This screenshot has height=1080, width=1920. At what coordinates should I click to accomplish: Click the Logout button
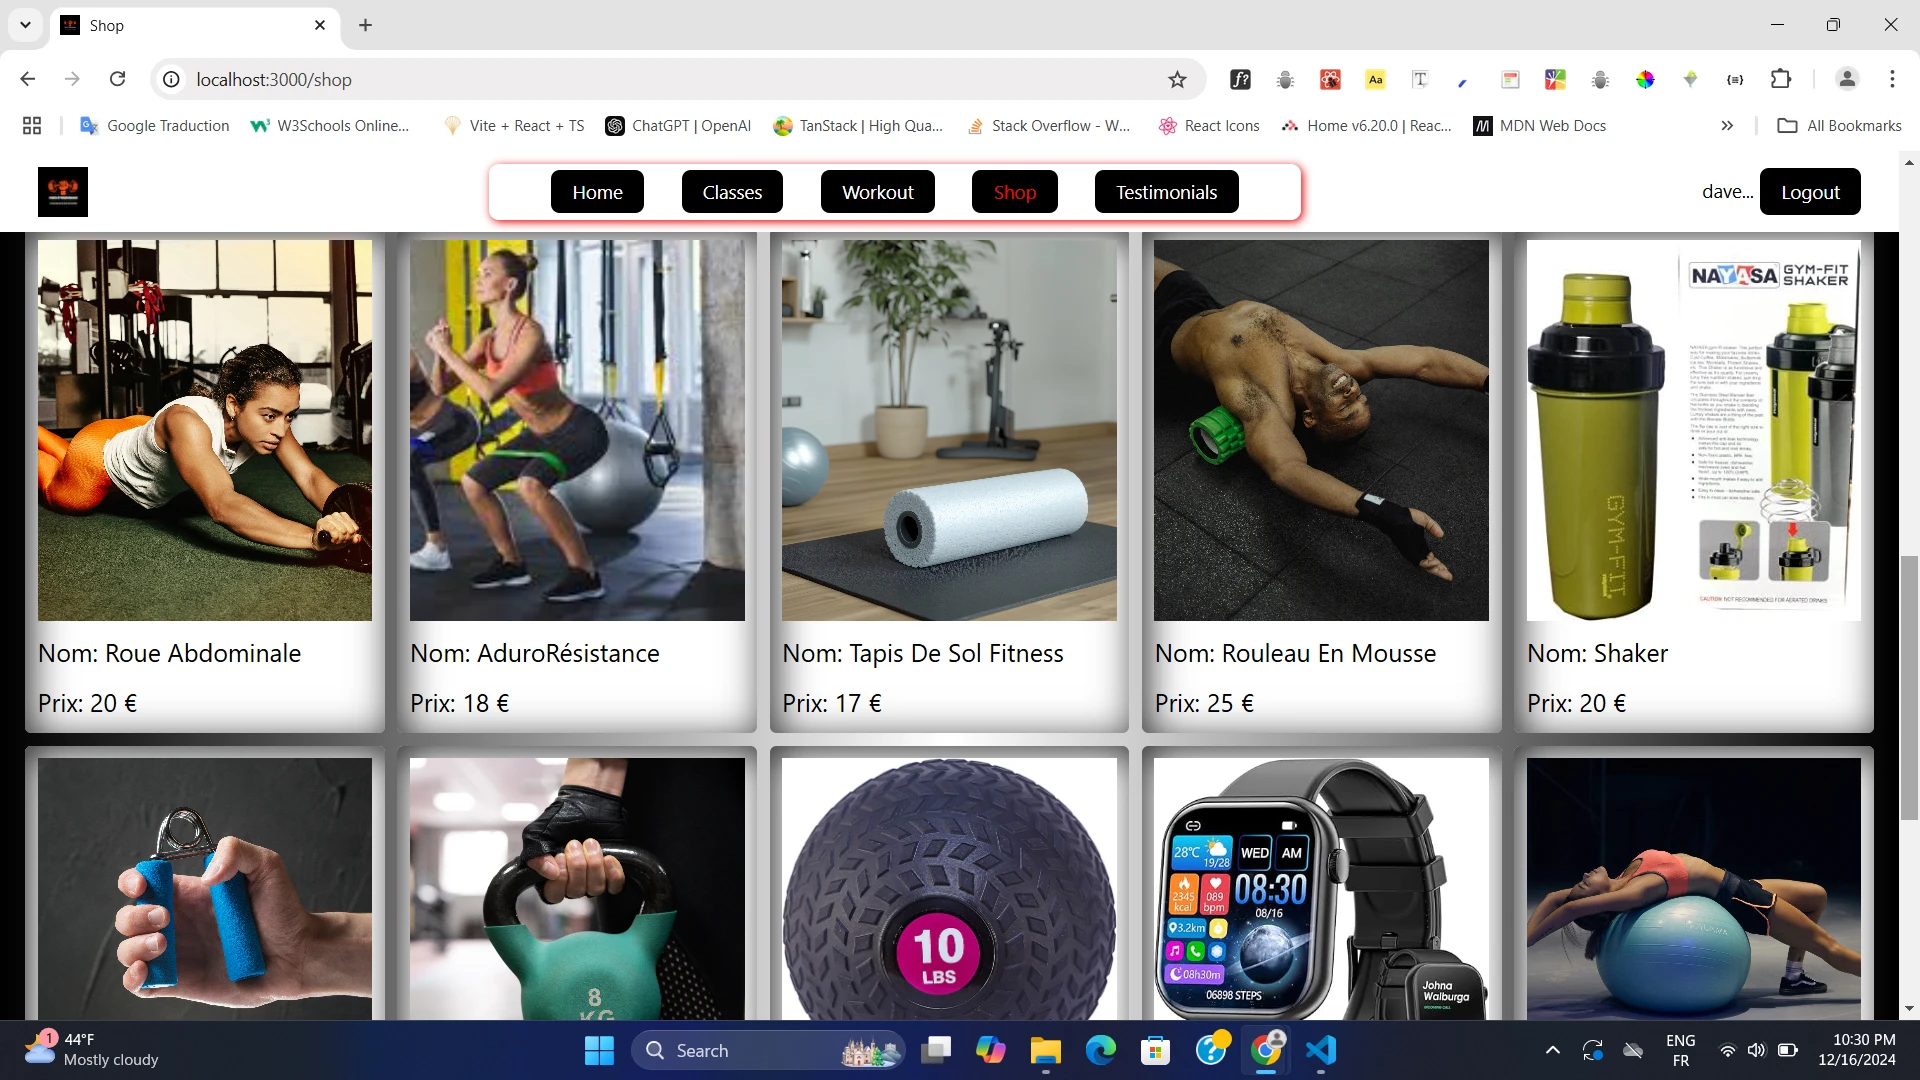point(1810,192)
